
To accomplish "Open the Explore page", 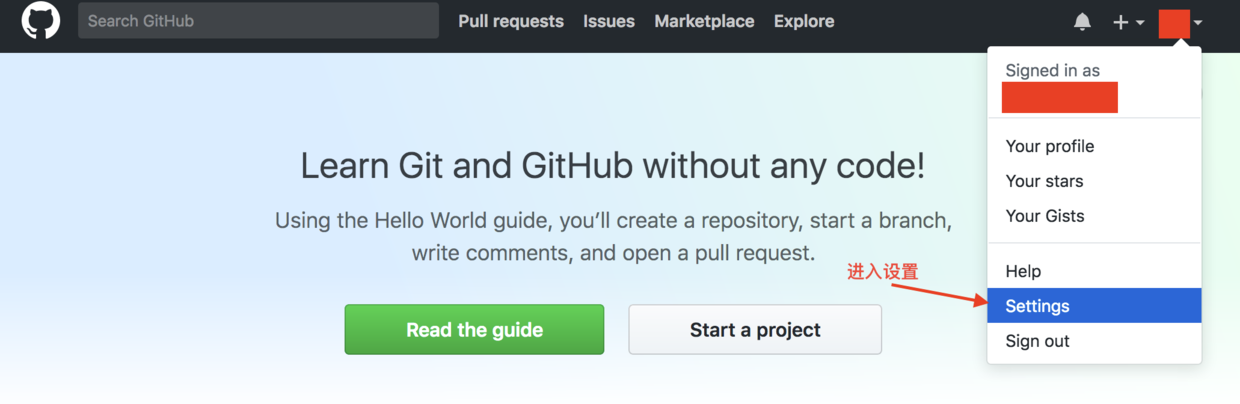I will pyautogui.click(x=804, y=21).
